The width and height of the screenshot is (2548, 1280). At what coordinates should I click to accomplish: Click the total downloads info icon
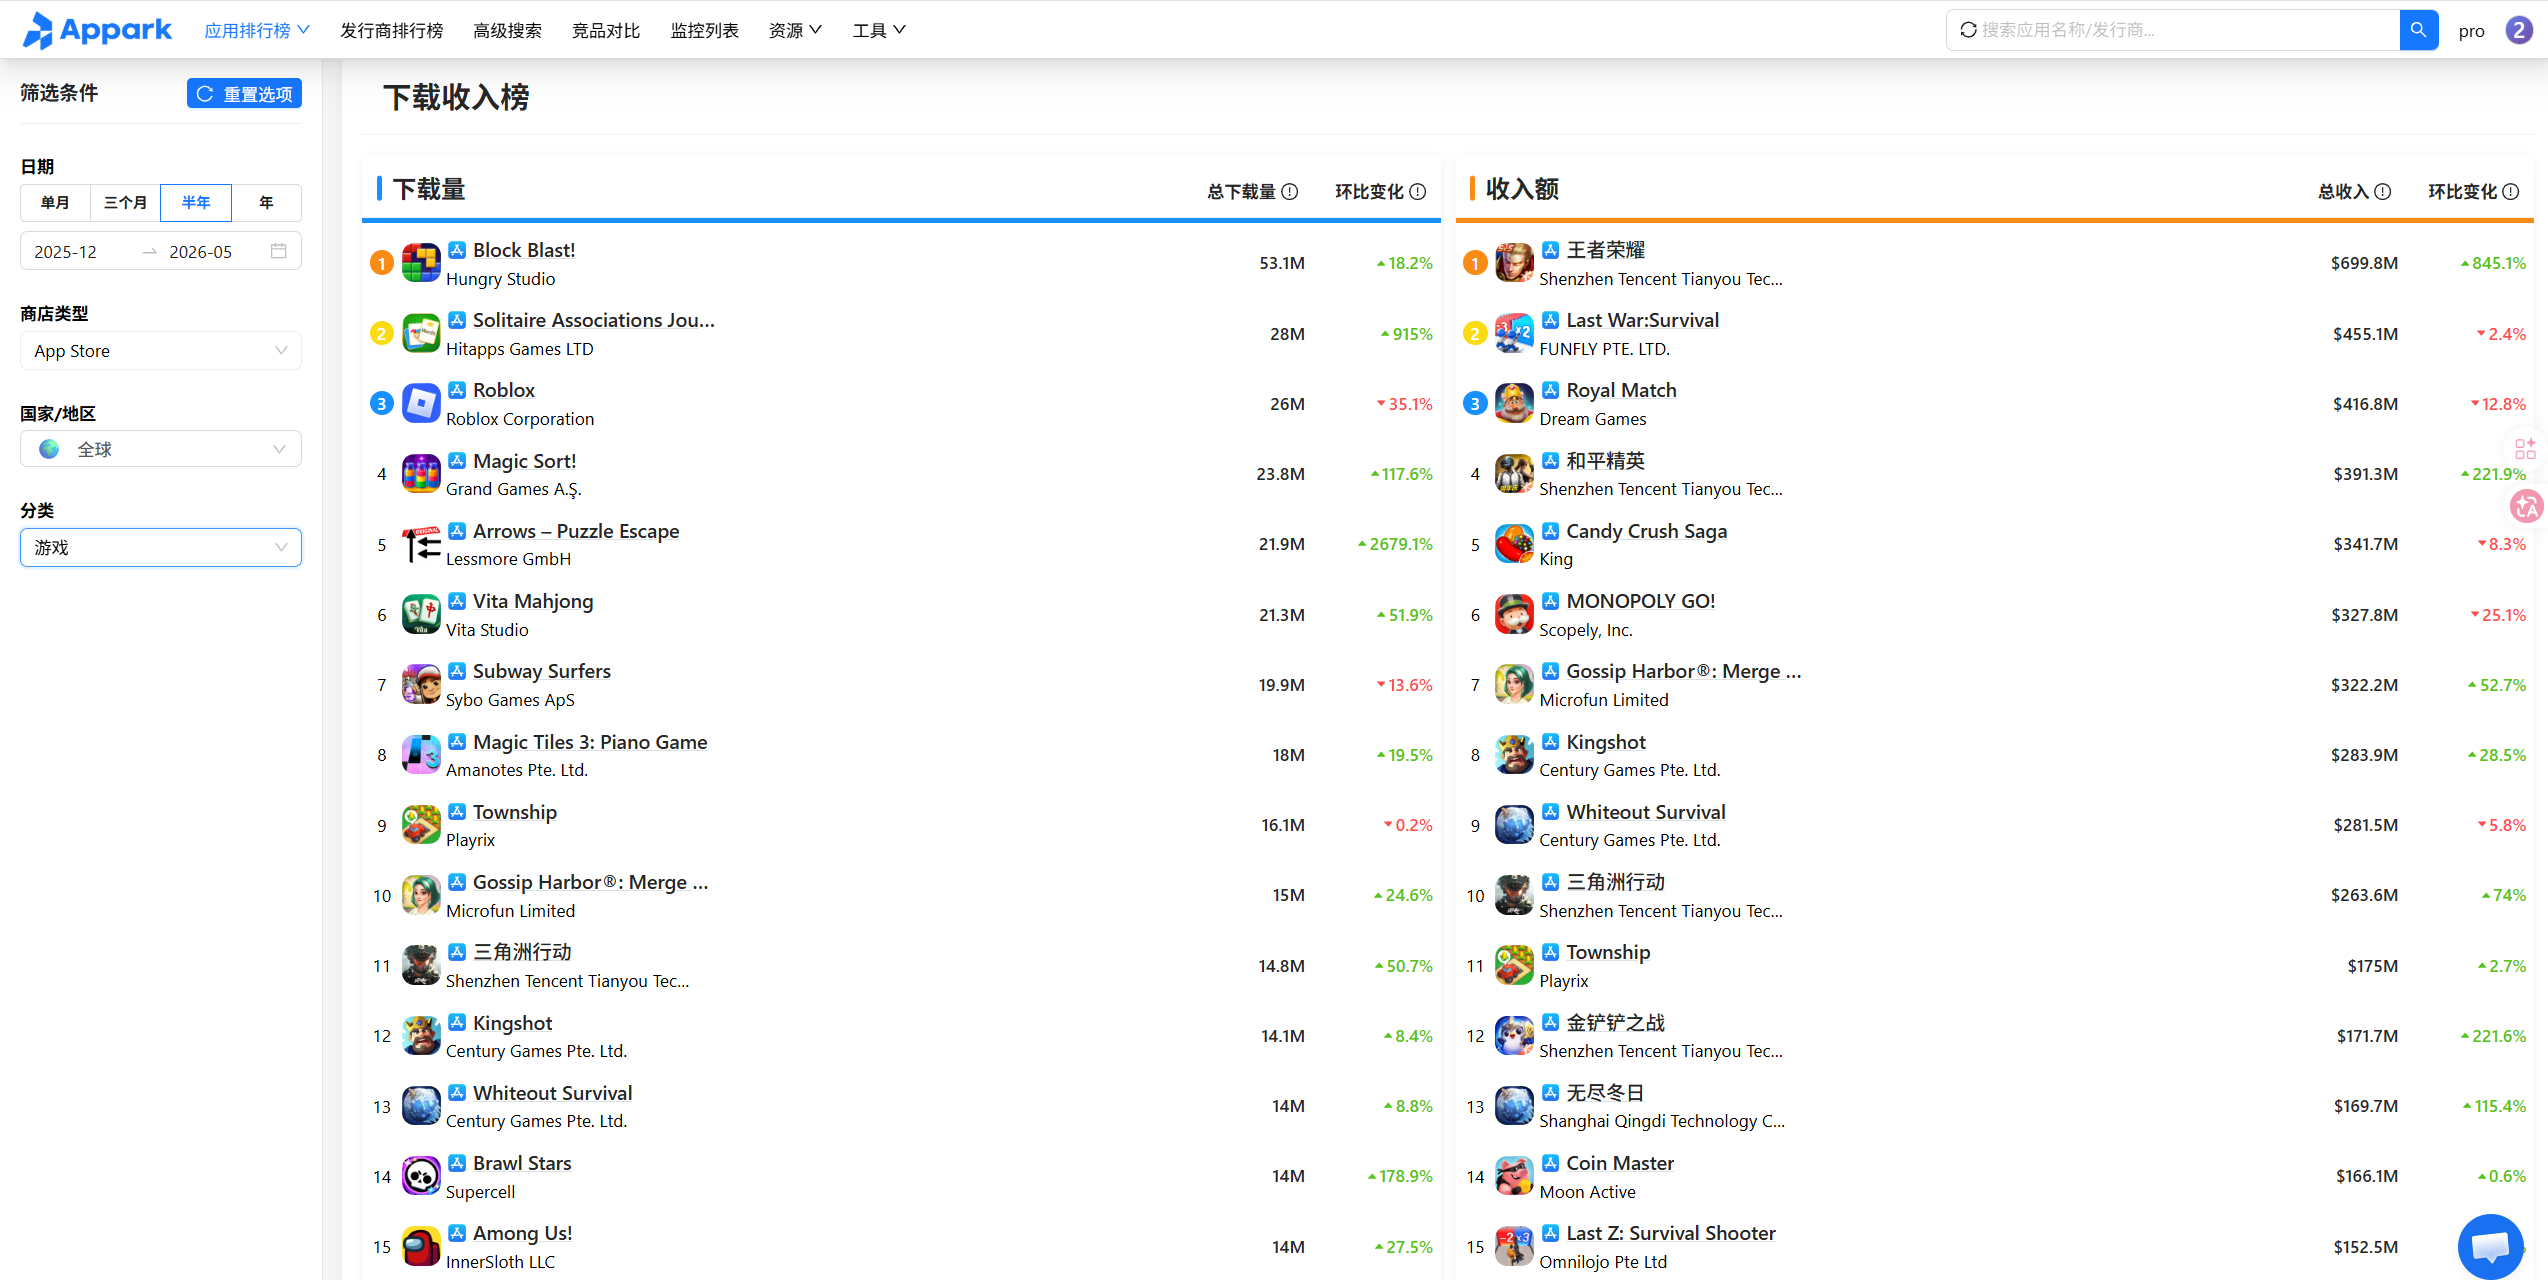point(1290,191)
